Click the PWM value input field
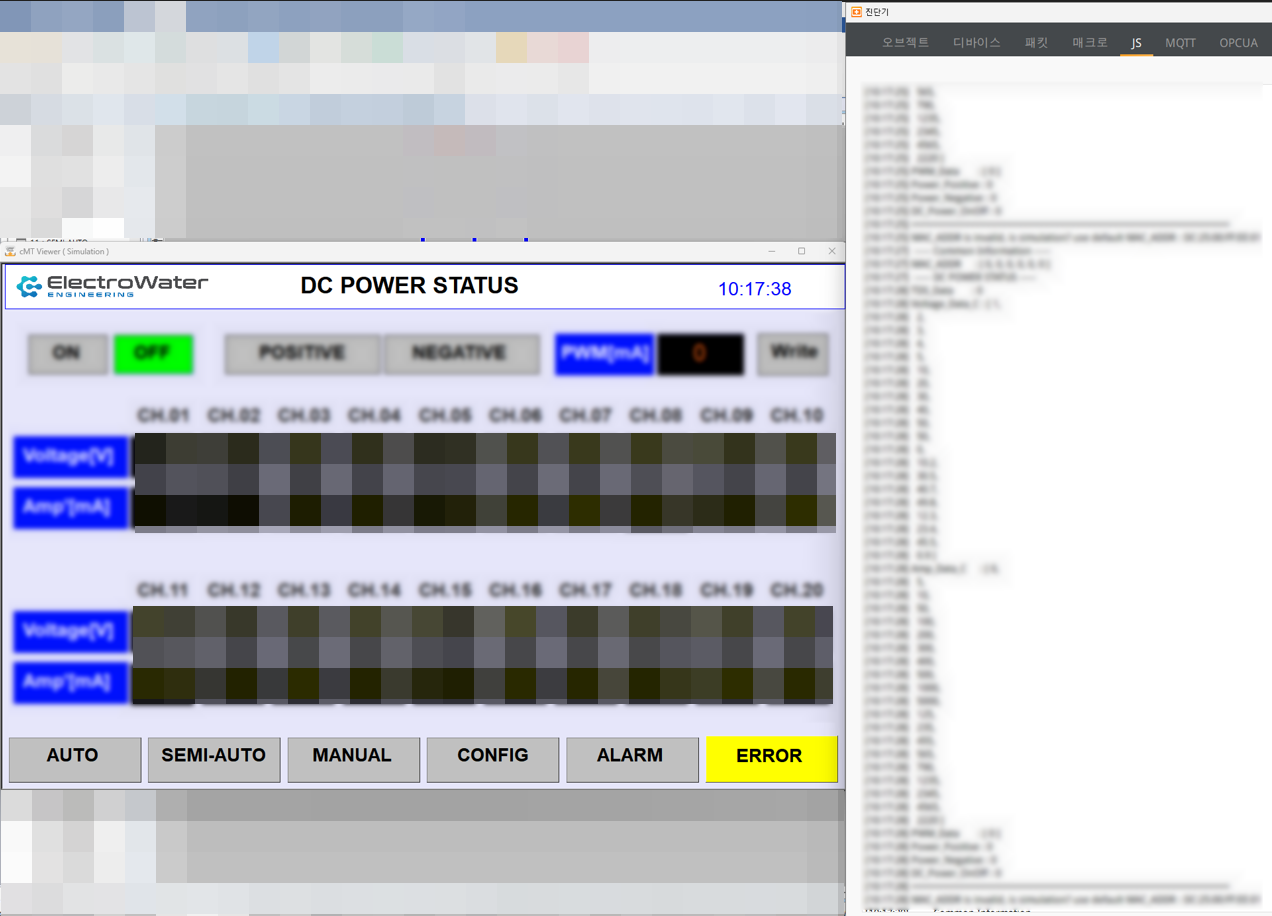The height and width of the screenshot is (916, 1272). (700, 354)
